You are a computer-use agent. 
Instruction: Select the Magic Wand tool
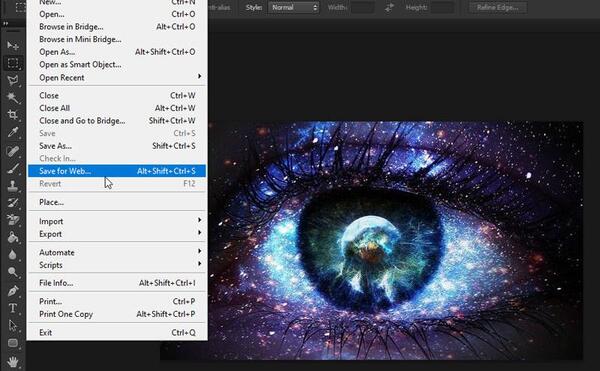(13, 97)
